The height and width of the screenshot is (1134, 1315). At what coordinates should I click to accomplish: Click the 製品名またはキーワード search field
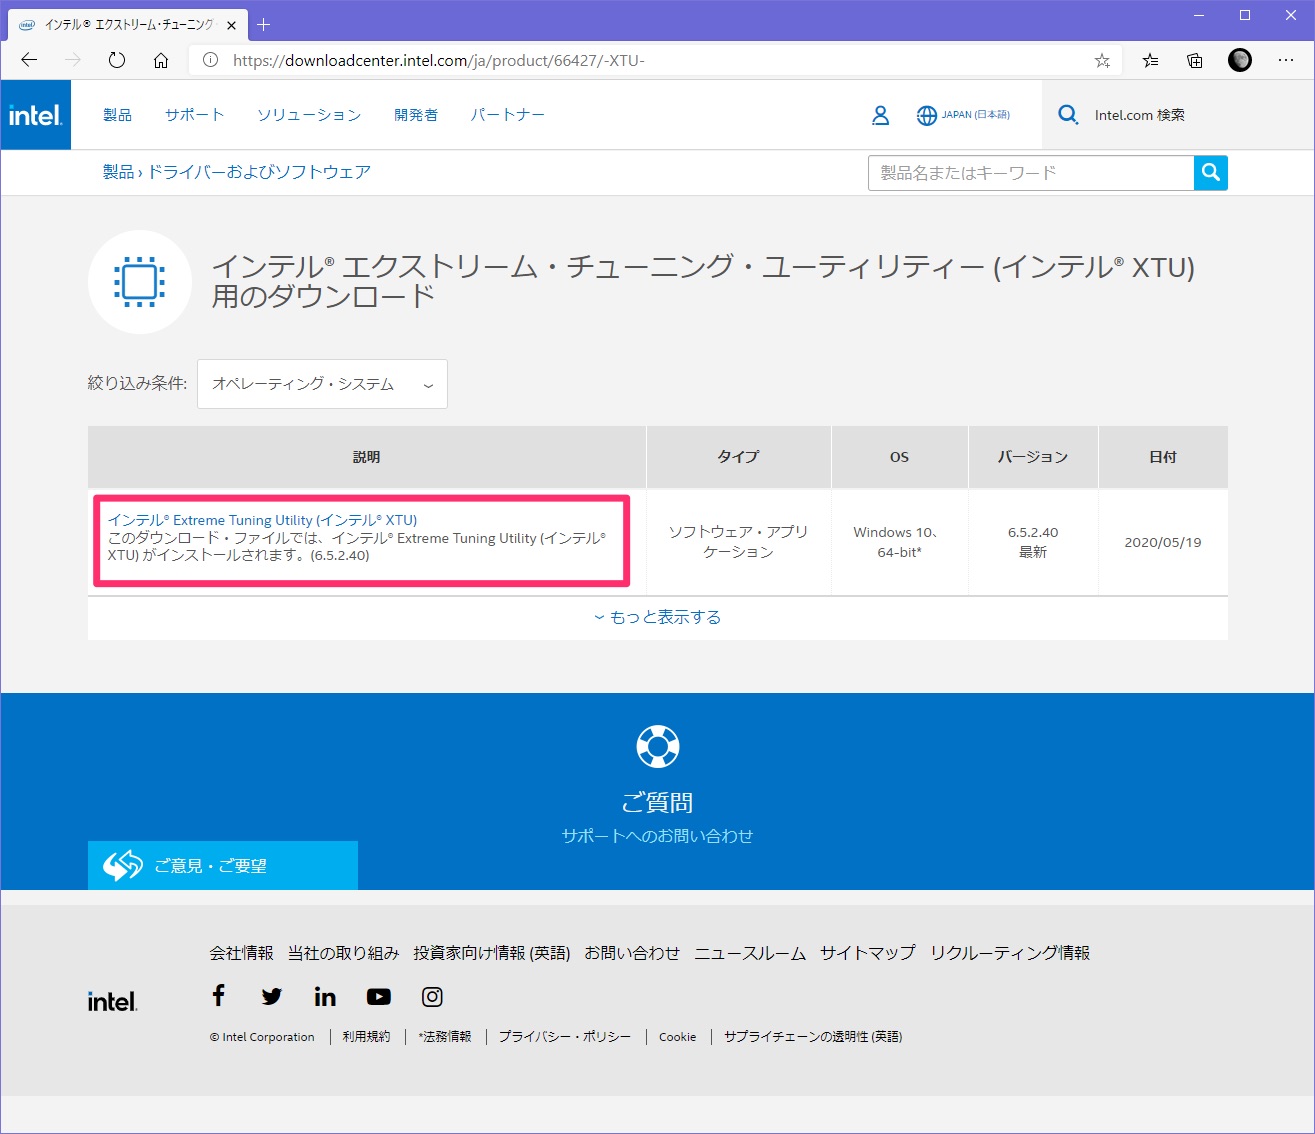coord(1031,173)
